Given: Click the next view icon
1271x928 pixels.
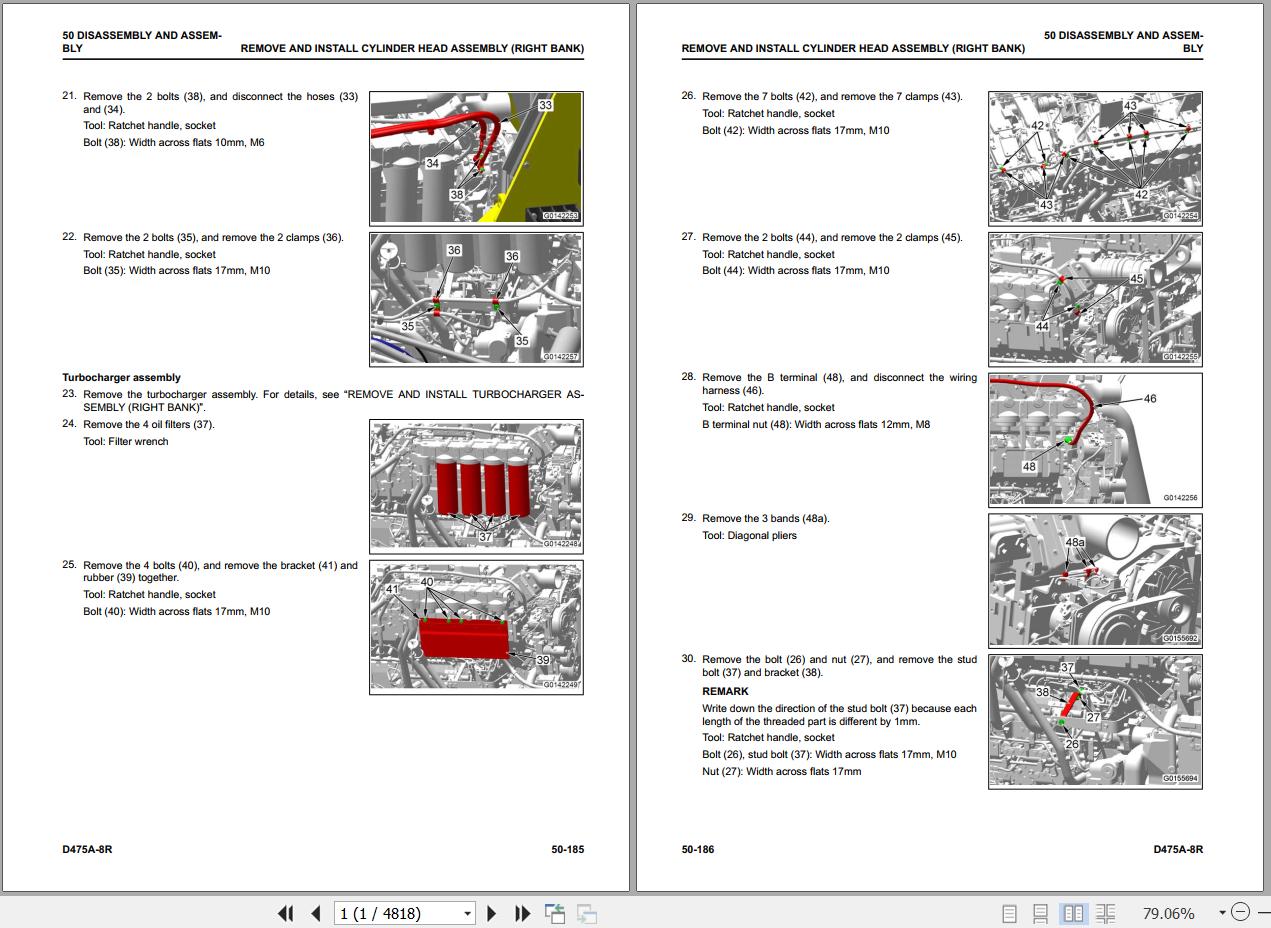Looking at the screenshot, I should 587,913.
